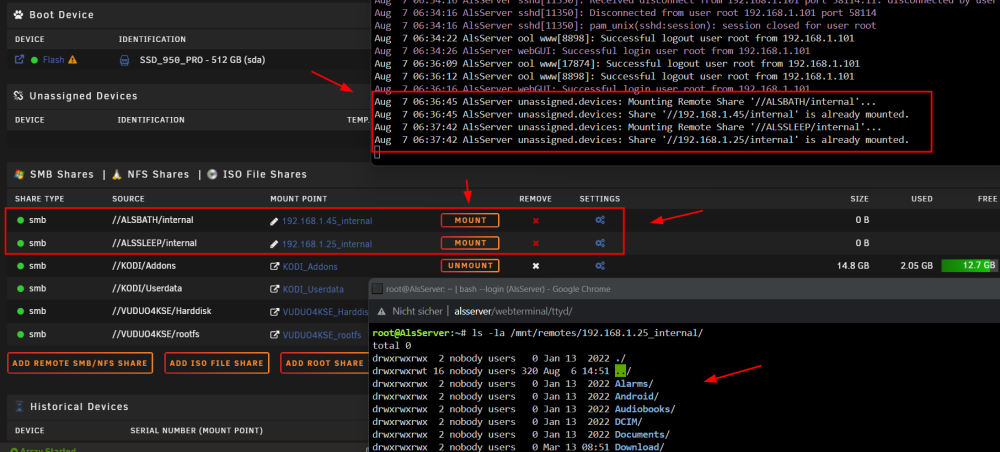1000x452 pixels.
Task: Browse the KODI_Addons mount point
Action: pos(310,266)
